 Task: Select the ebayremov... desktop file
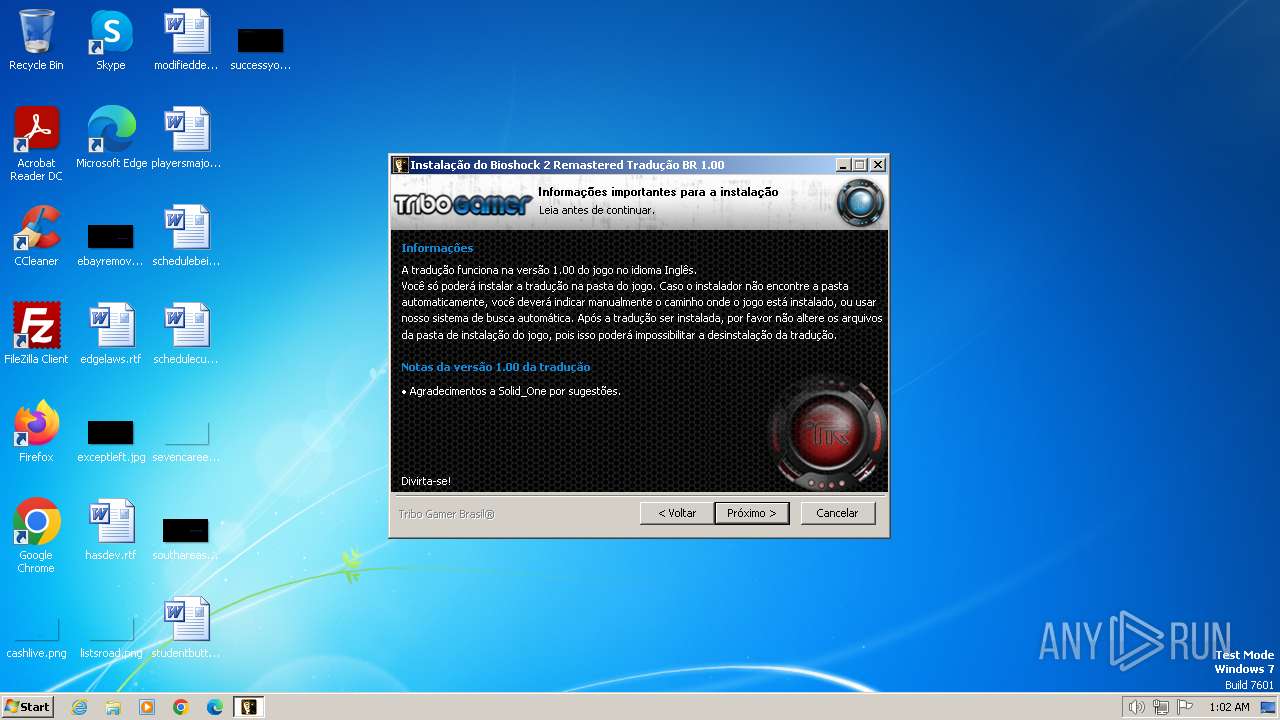click(111, 244)
